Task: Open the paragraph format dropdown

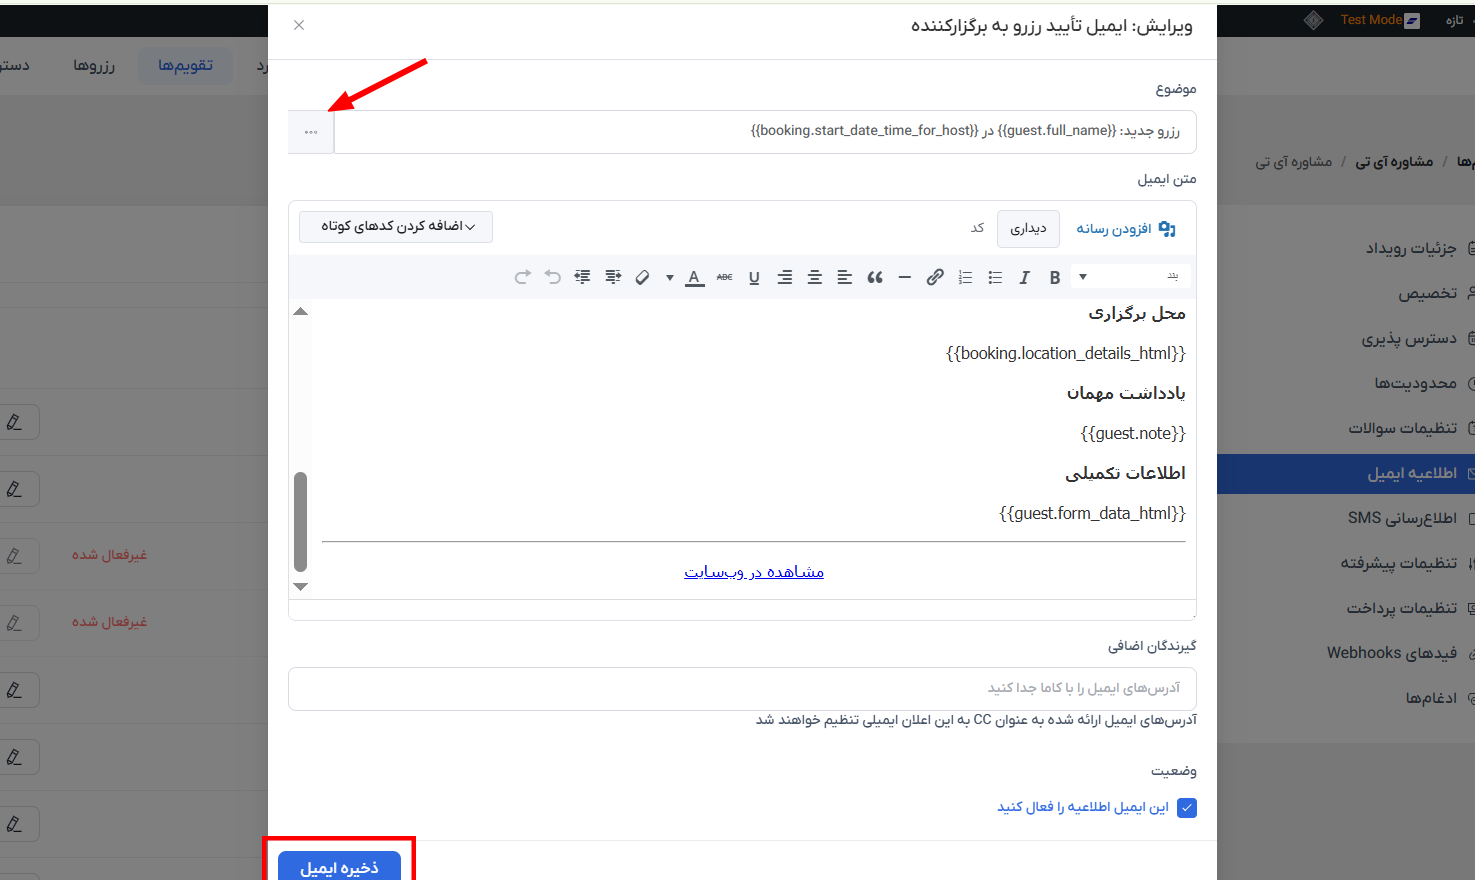Action: pos(1129,277)
